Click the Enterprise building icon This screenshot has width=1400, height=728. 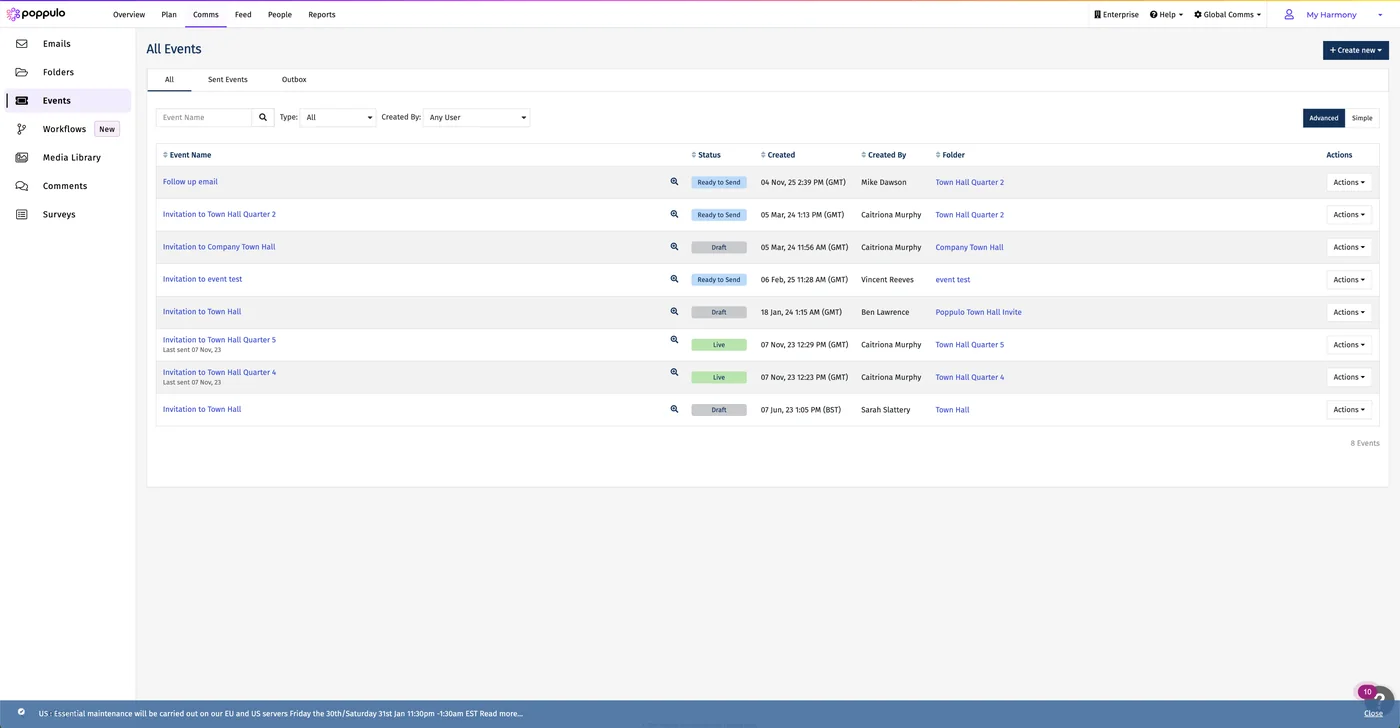(1097, 15)
